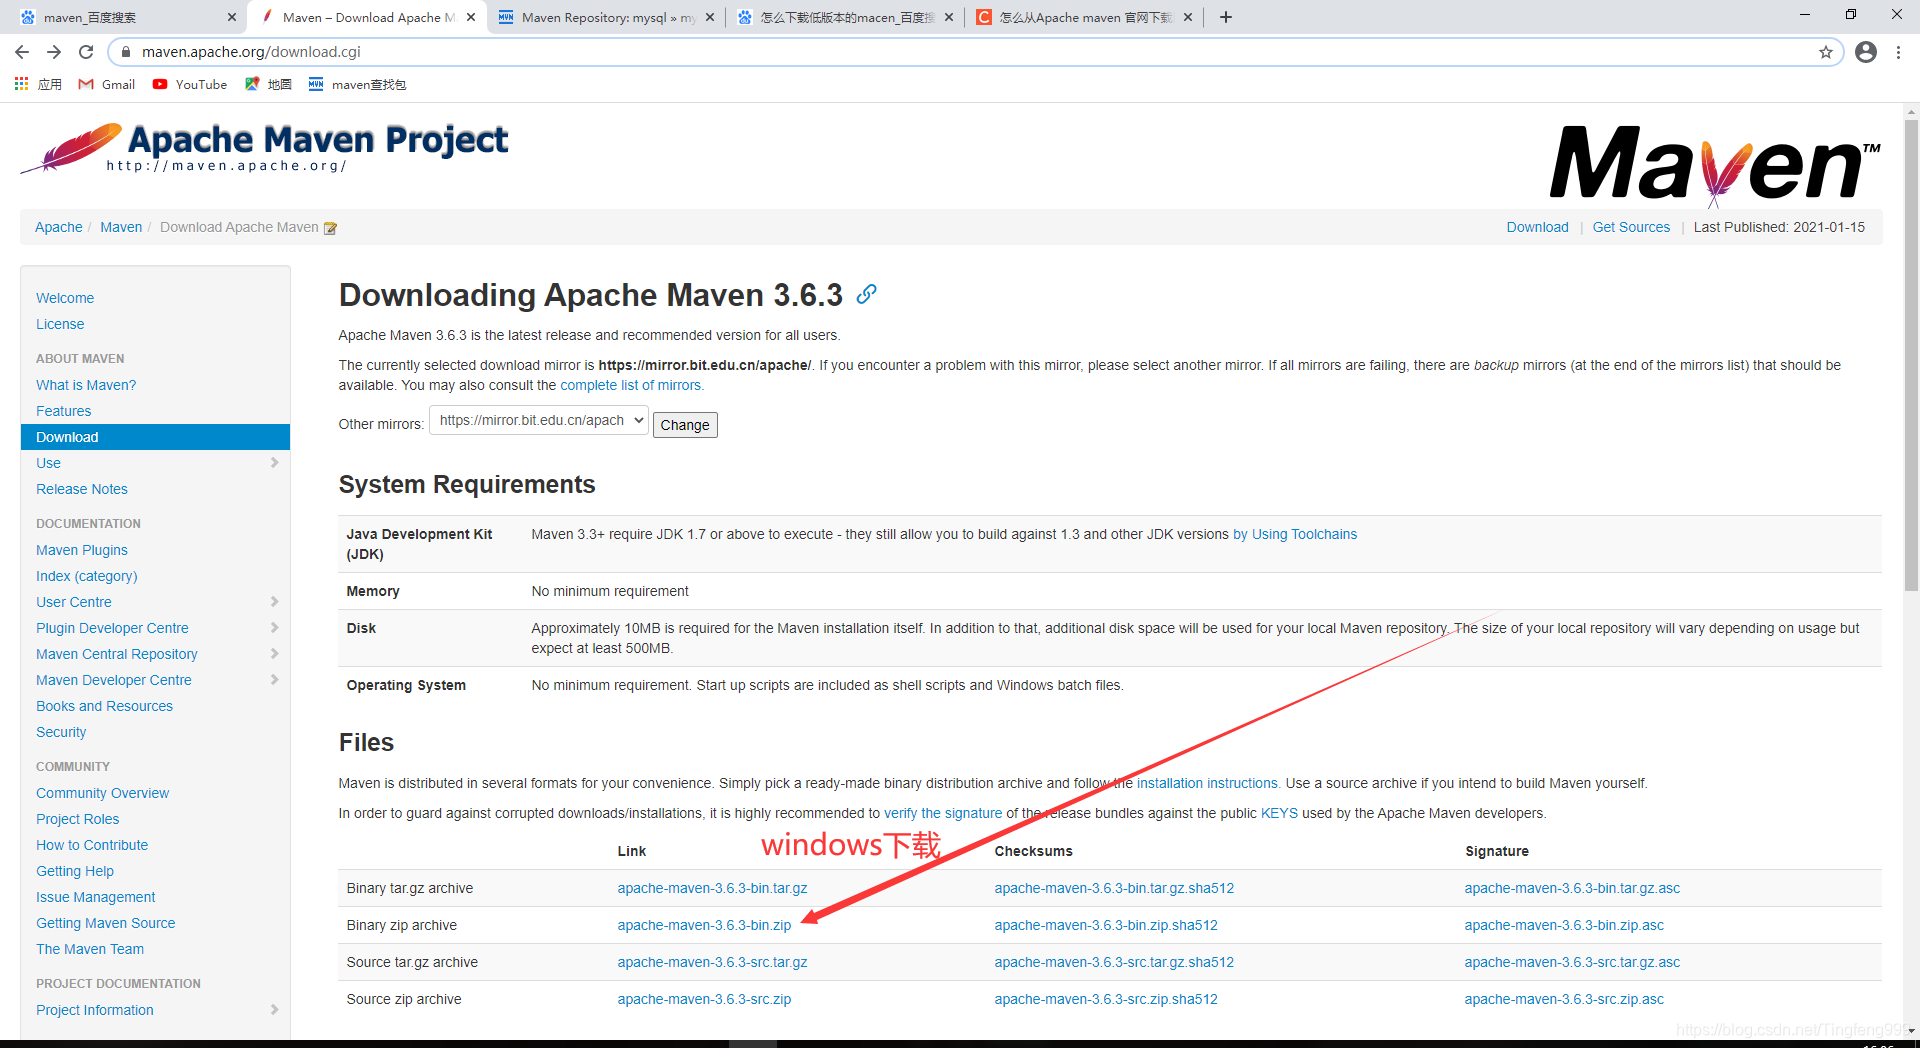
Task: Open the Other mirrors dropdown
Action: click(539, 420)
